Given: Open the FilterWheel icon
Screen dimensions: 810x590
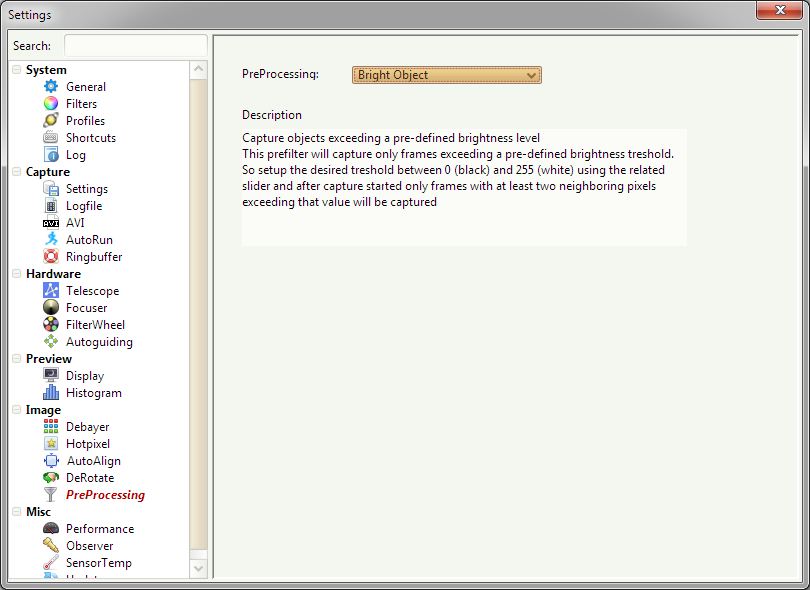Looking at the screenshot, I should [x=51, y=324].
